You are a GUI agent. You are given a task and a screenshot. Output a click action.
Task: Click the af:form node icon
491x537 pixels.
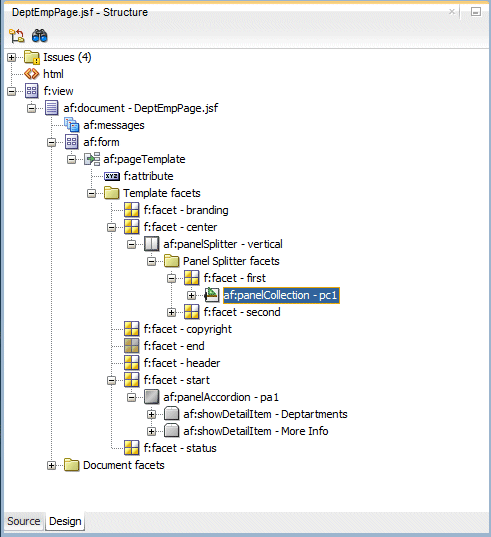tap(72, 142)
